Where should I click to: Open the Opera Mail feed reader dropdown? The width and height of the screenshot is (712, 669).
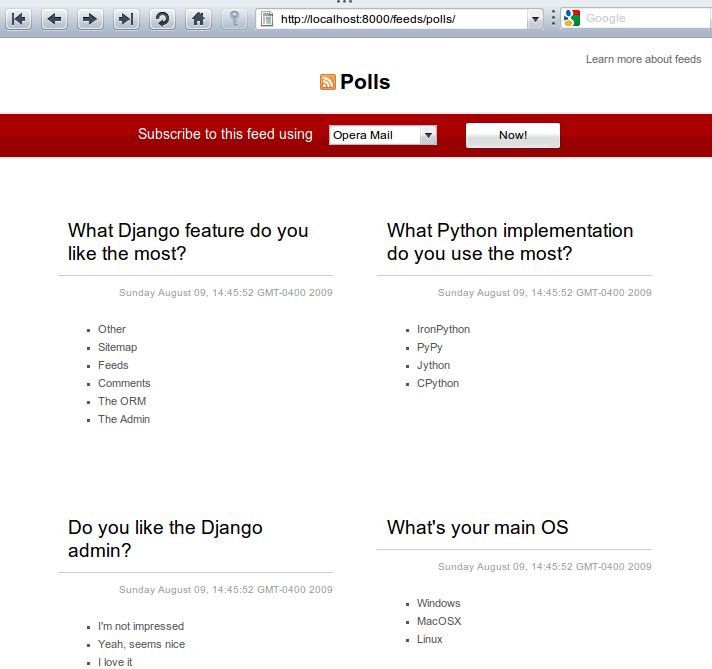(383, 135)
